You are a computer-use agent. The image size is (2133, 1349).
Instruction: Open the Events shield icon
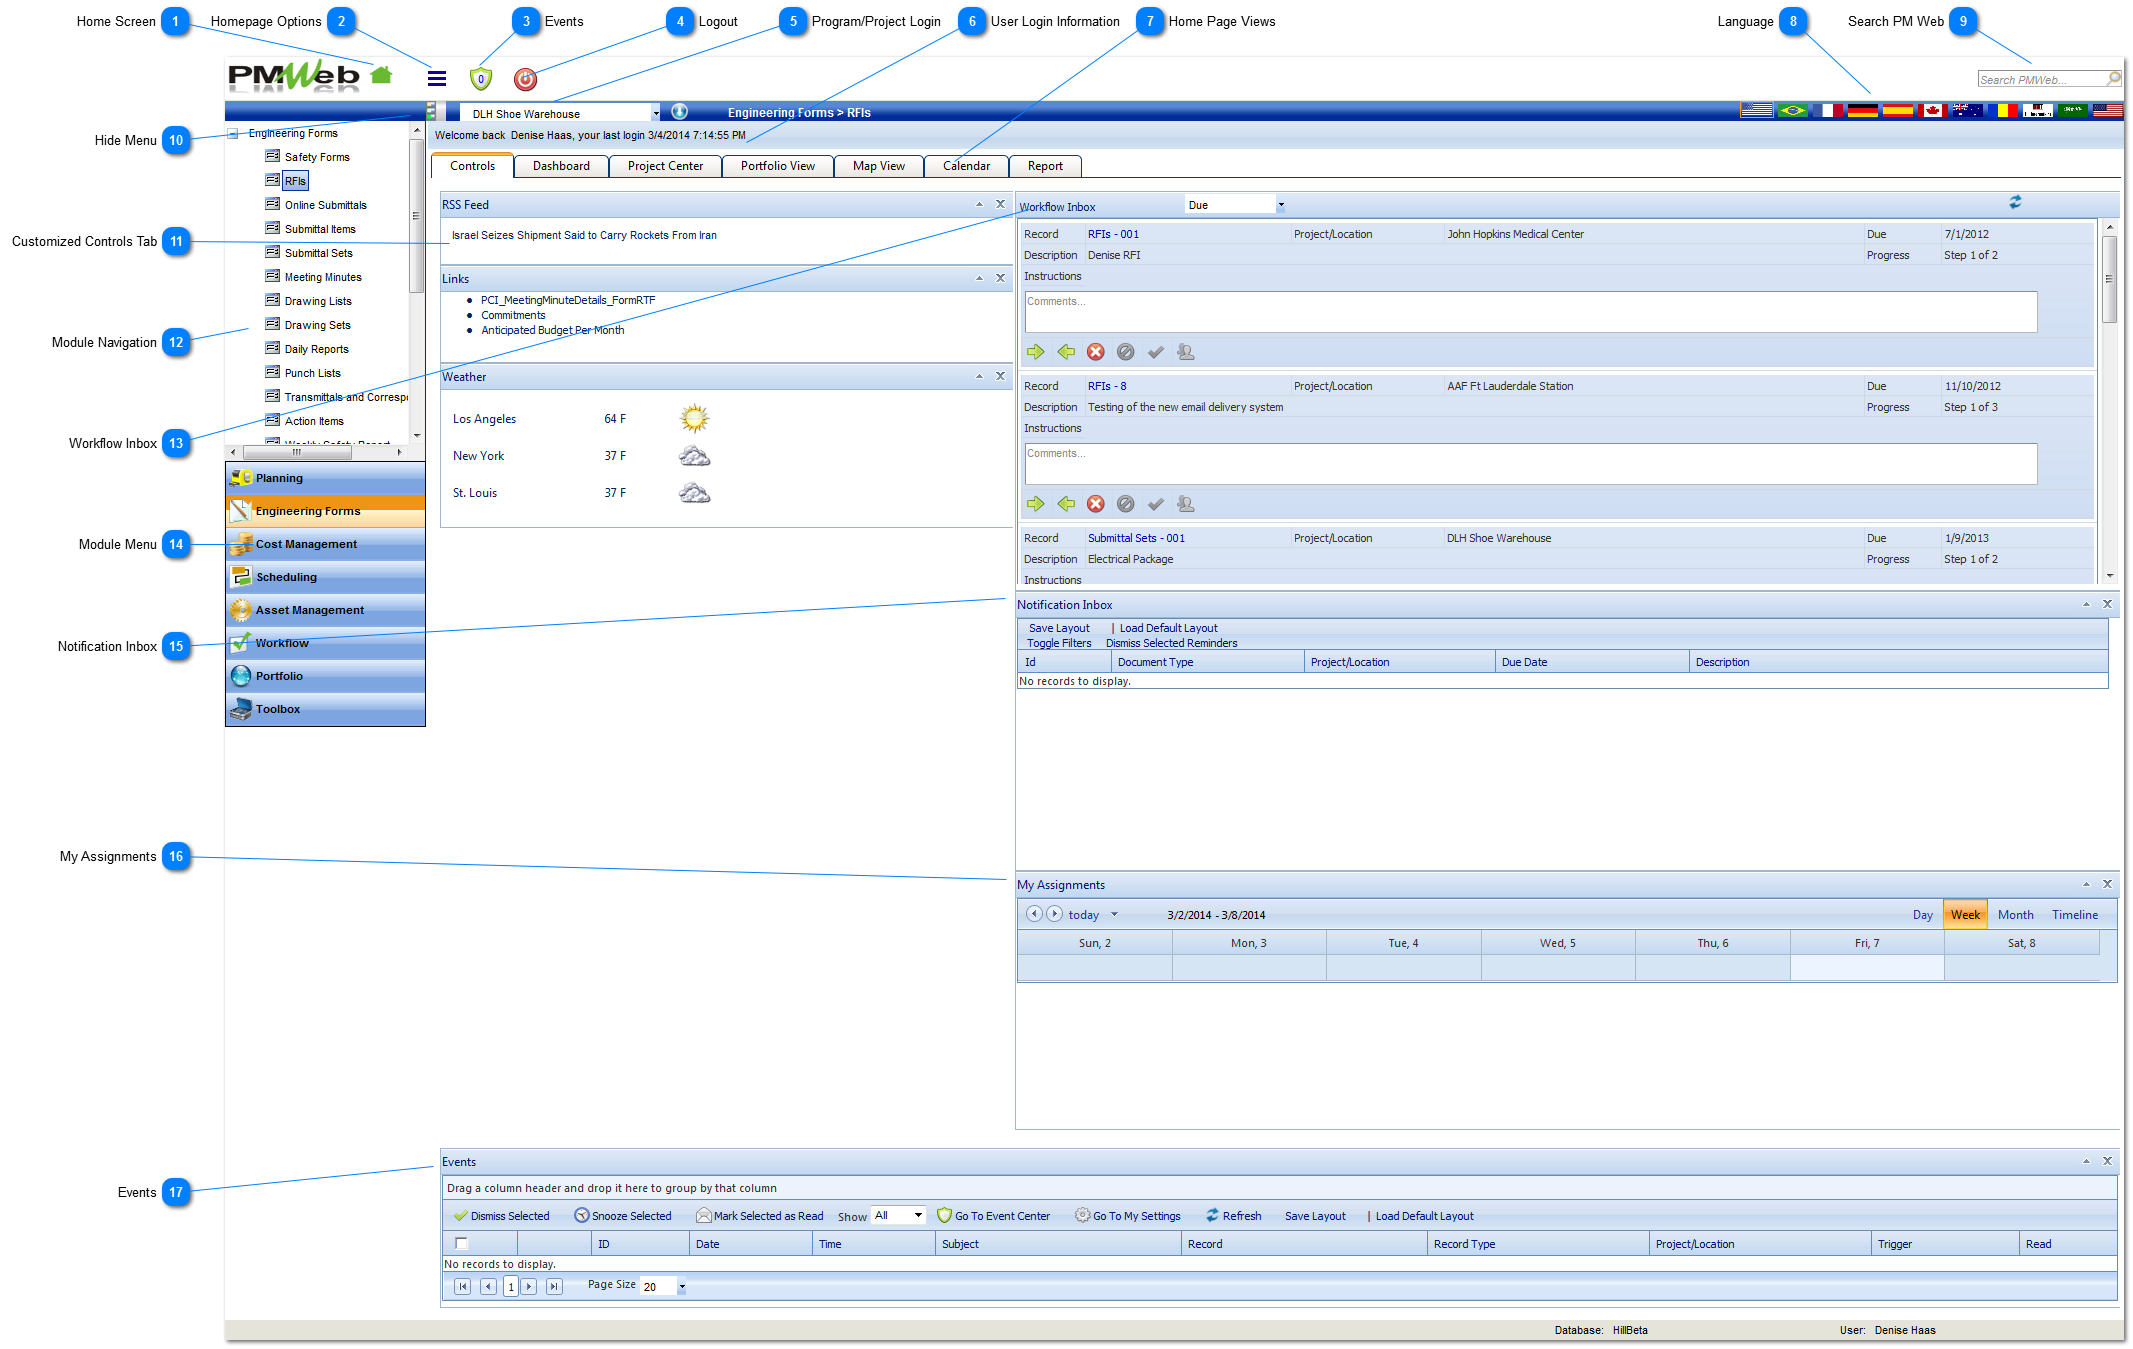481,78
